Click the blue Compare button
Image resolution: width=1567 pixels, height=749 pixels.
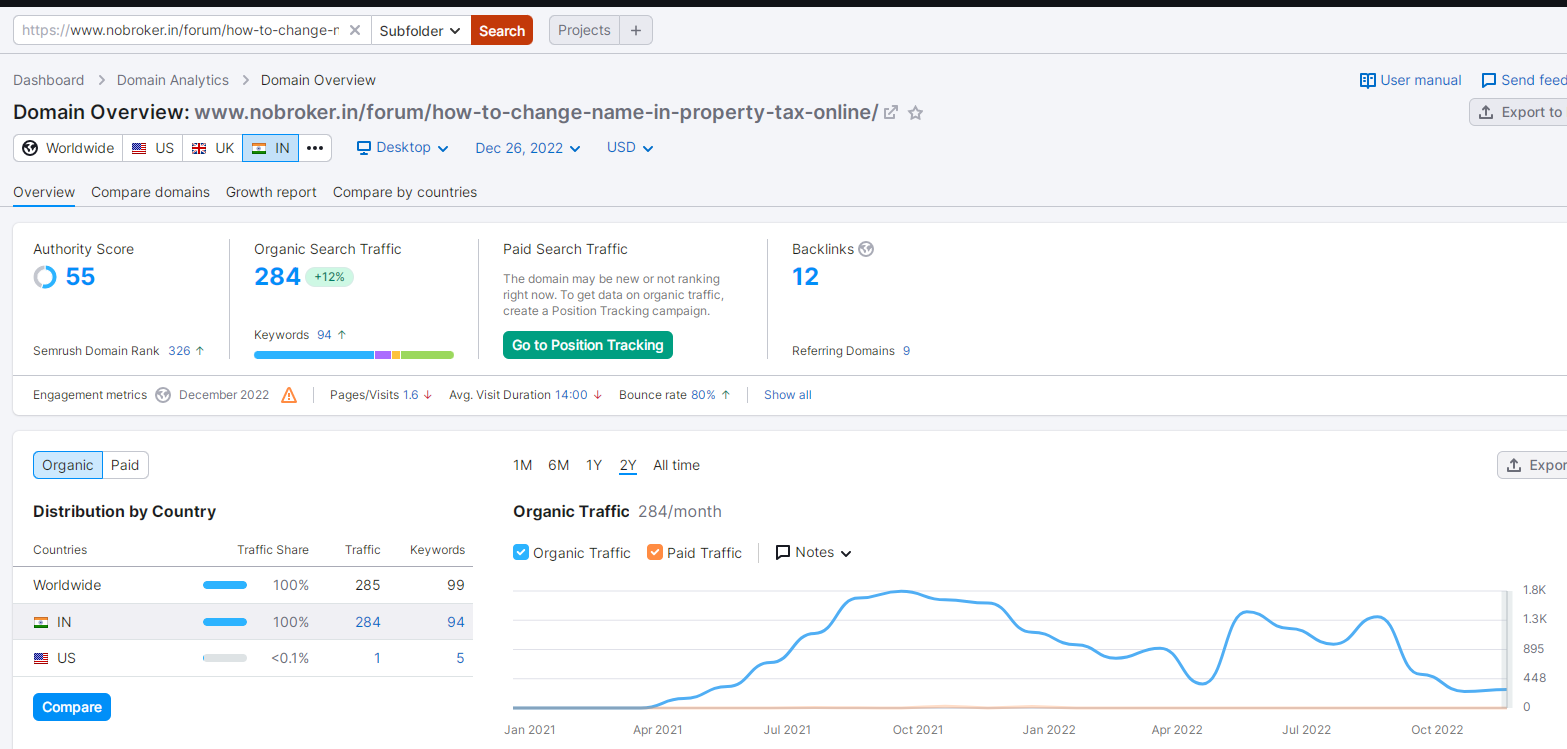72,707
